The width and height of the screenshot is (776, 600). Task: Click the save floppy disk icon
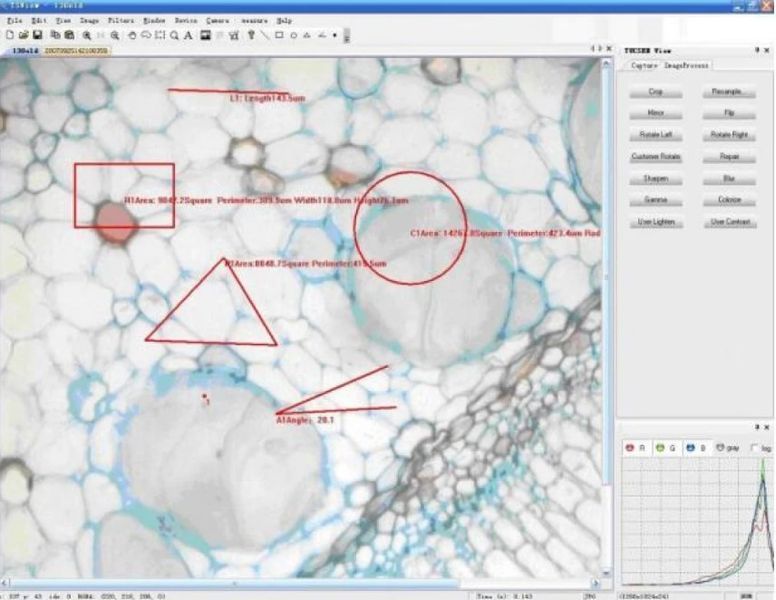37,35
